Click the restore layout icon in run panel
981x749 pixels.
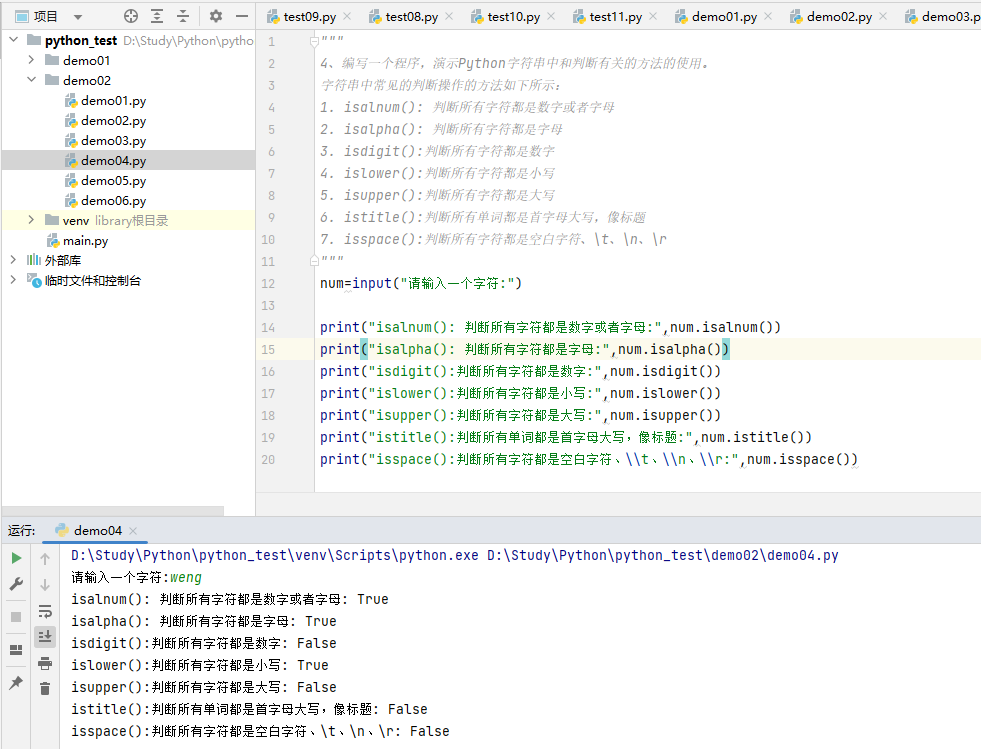(x=16, y=650)
